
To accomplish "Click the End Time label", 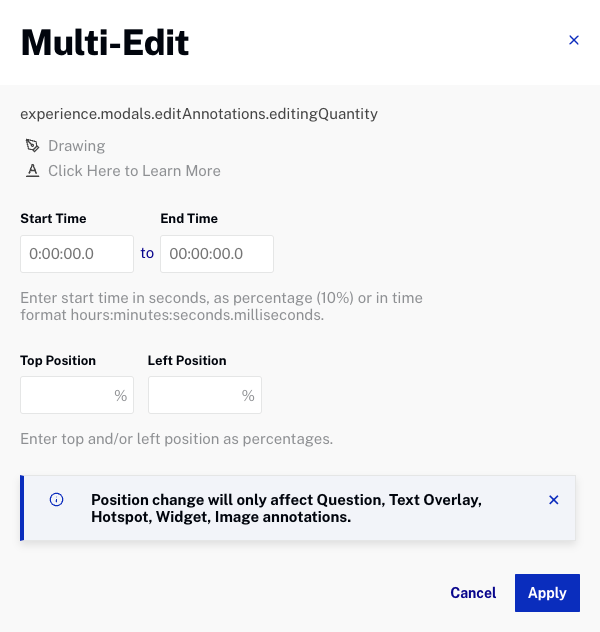I will coord(189,218).
